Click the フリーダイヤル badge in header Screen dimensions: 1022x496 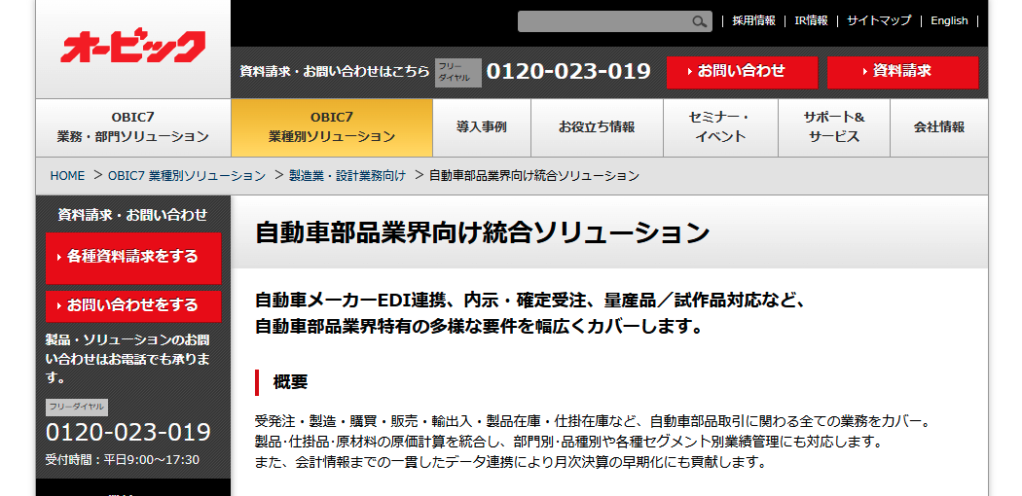(x=458, y=72)
